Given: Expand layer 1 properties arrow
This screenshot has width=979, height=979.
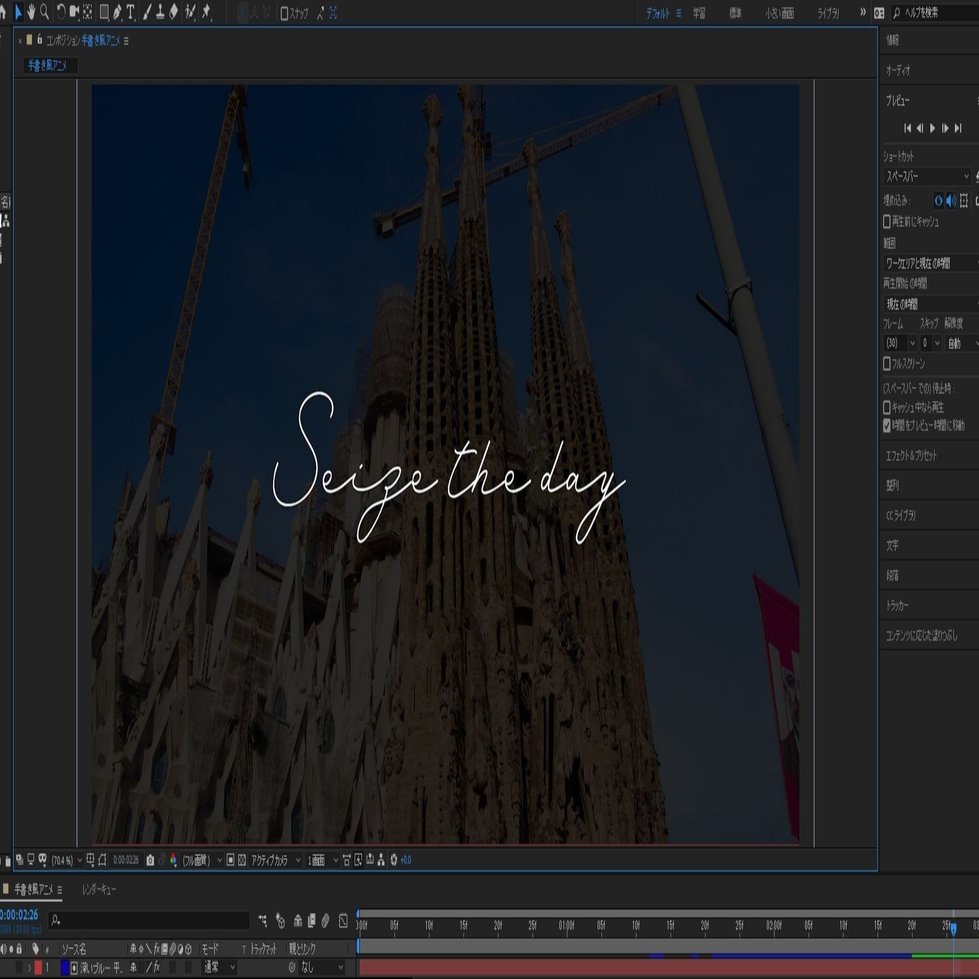Looking at the screenshot, I should pyautogui.click(x=29, y=967).
